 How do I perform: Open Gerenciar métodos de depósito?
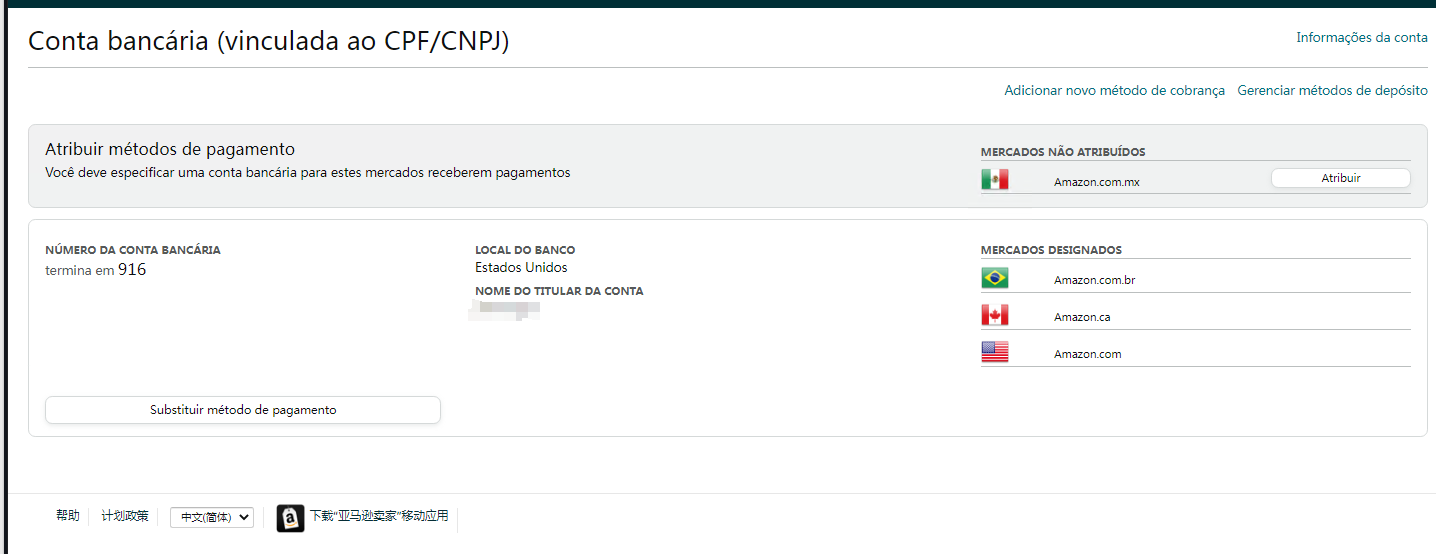click(1332, 91)
